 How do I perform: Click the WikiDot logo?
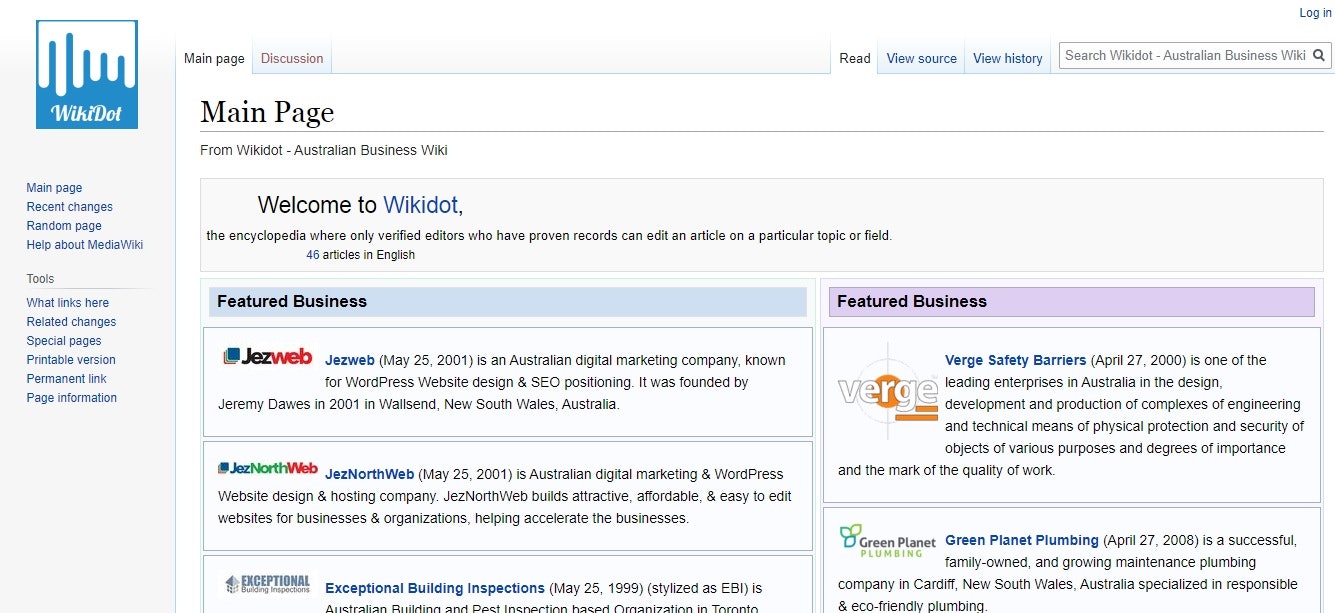tap(86, 73)
